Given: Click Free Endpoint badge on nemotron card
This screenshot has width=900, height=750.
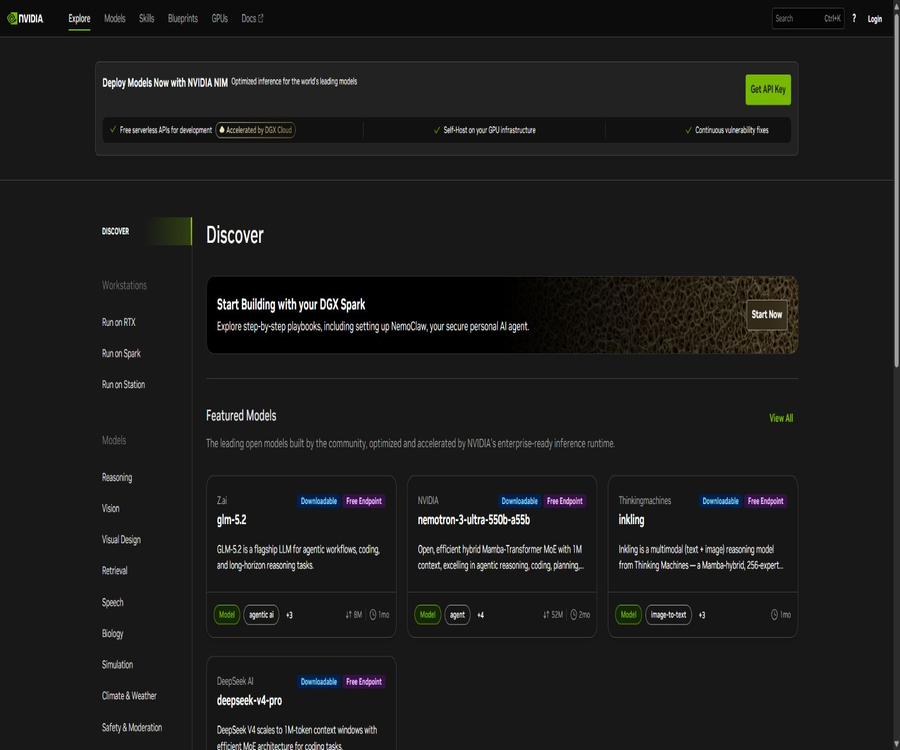Looking at the screenshot, I should (x=565, y=501).
